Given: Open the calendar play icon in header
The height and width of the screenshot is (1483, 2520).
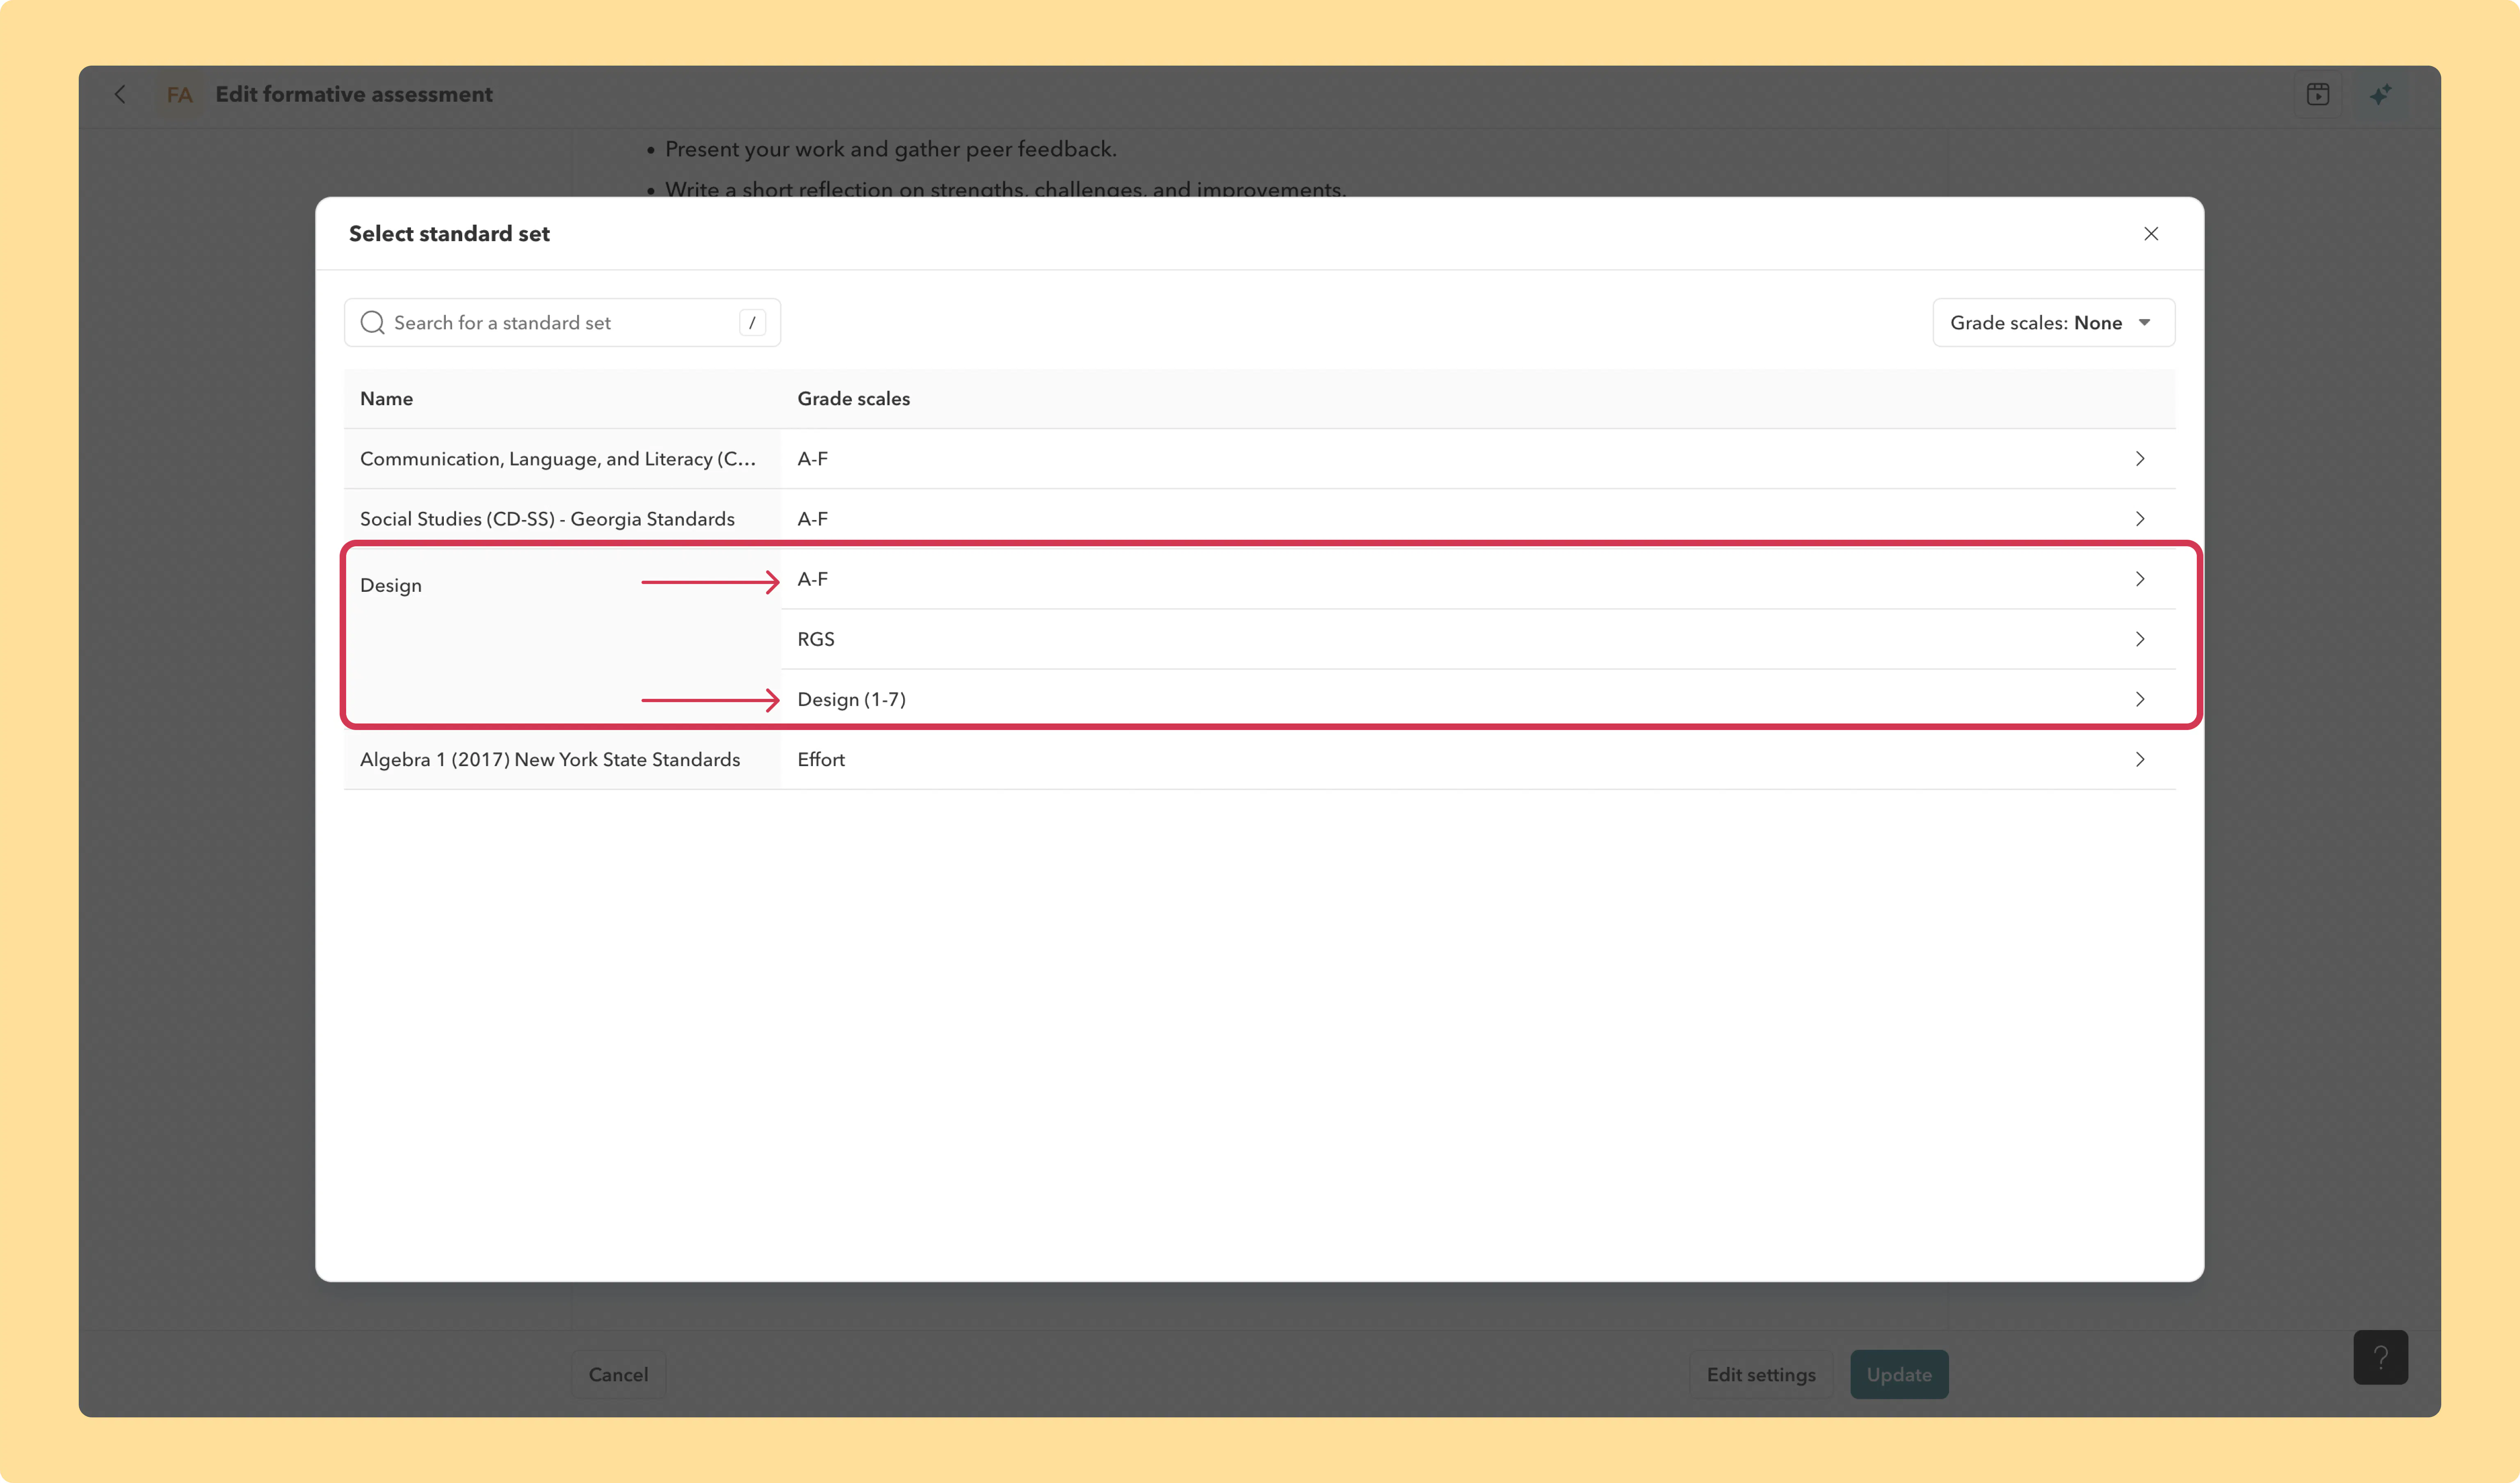Looking at the screenshot, I should click(2318, 94).
